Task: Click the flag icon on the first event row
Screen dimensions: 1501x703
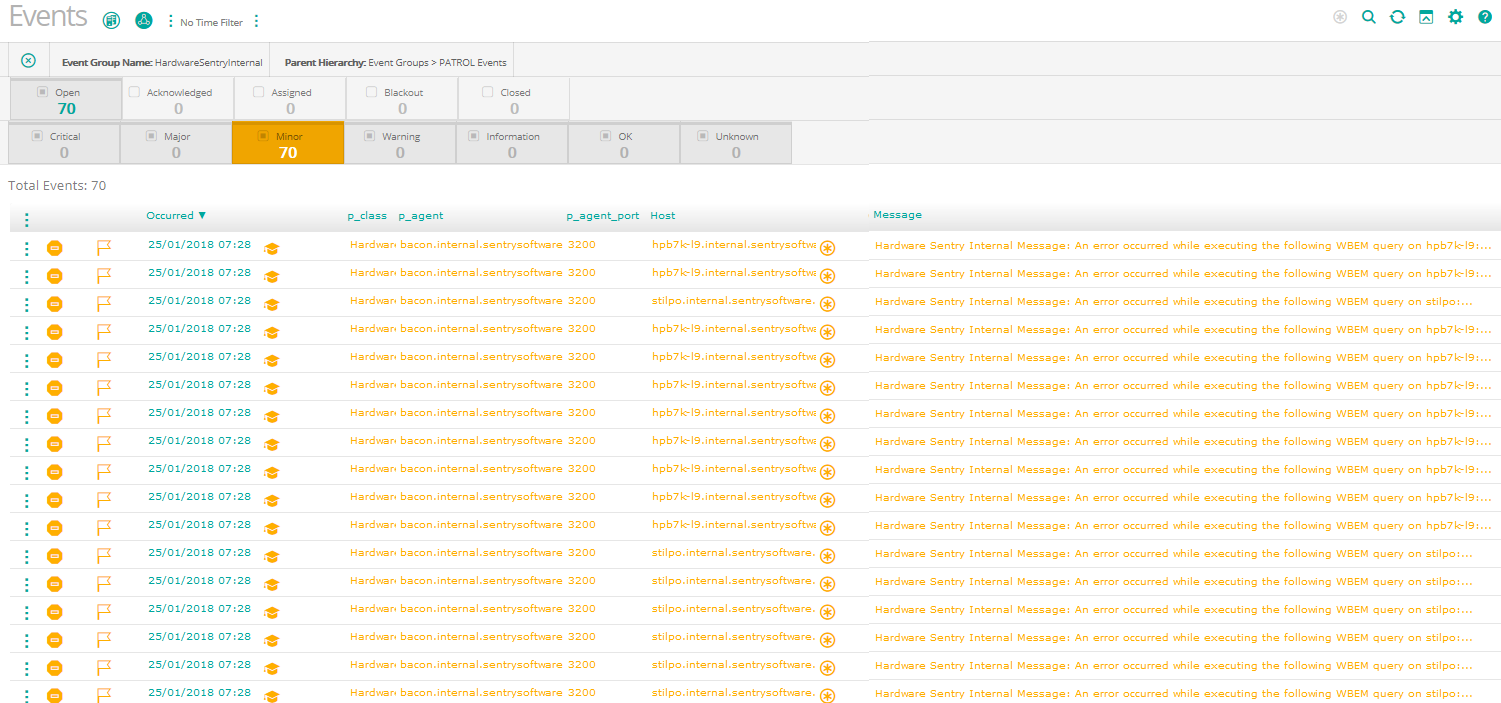Action: 104,247
